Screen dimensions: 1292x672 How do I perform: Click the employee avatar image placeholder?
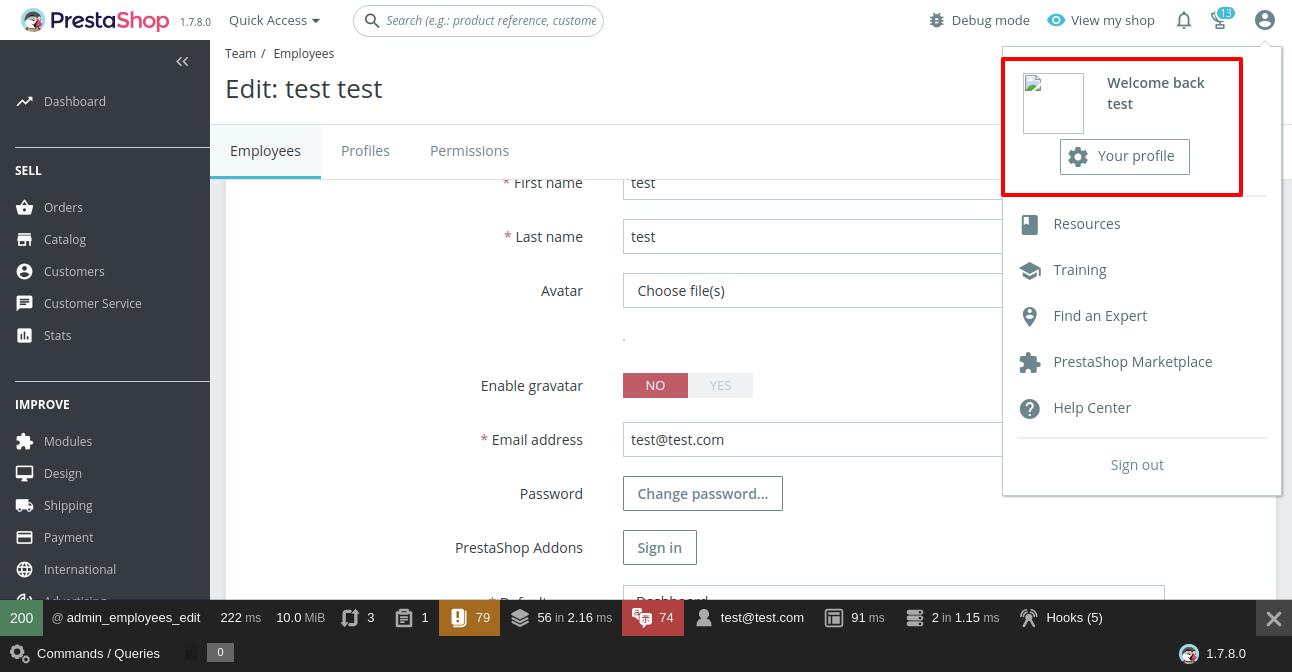[x=1053, y=103]
